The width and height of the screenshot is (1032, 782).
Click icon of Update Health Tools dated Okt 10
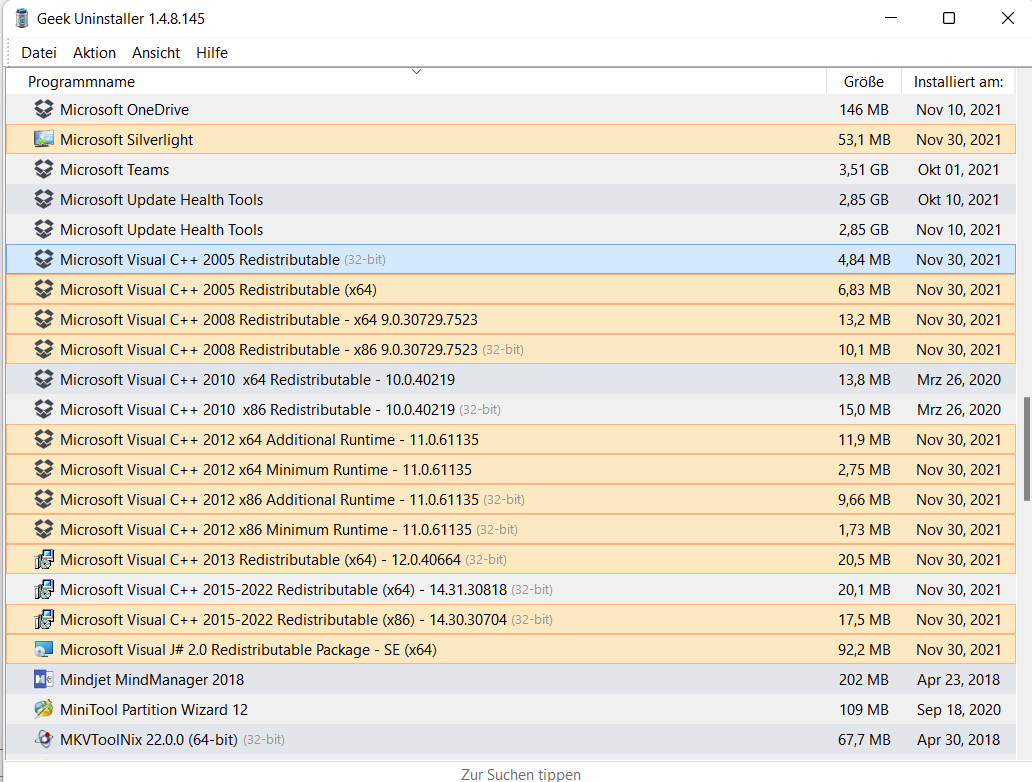(x=43, y=199)
